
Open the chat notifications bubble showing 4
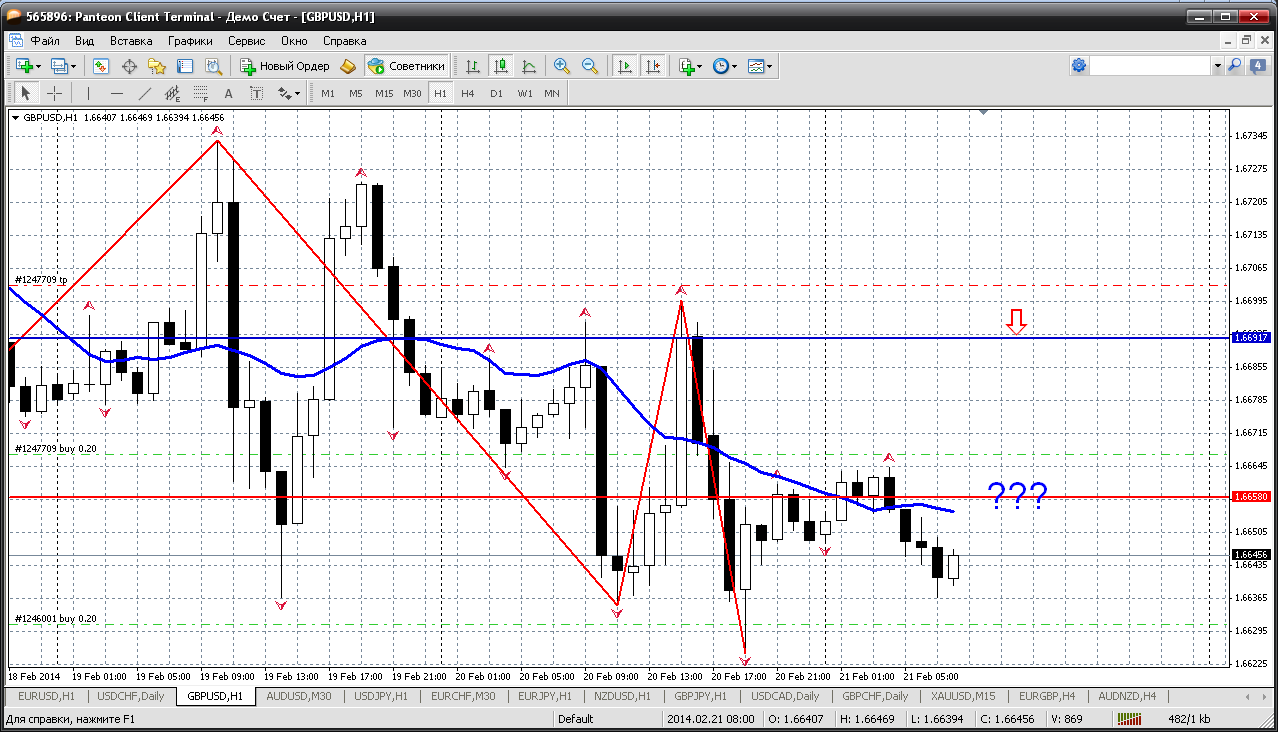pyautogui.click(x=1257, y=66)
